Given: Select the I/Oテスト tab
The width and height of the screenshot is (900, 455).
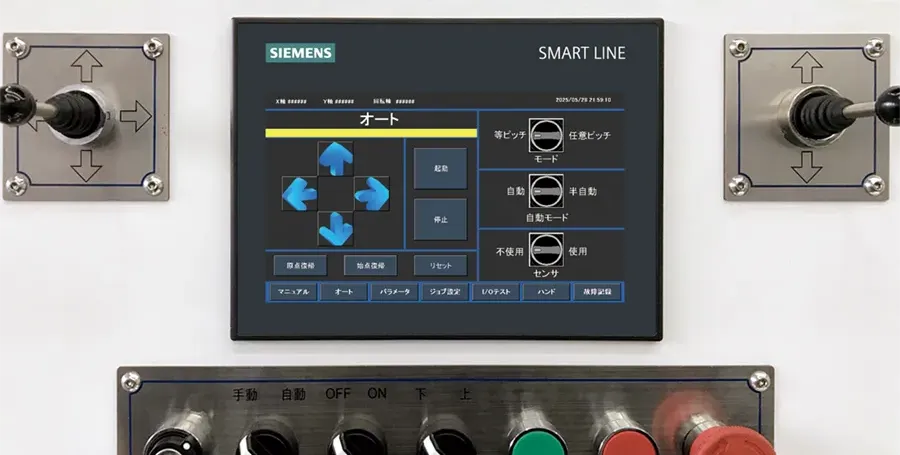Looking at the screenshot, I should click(x=496, y=292).
